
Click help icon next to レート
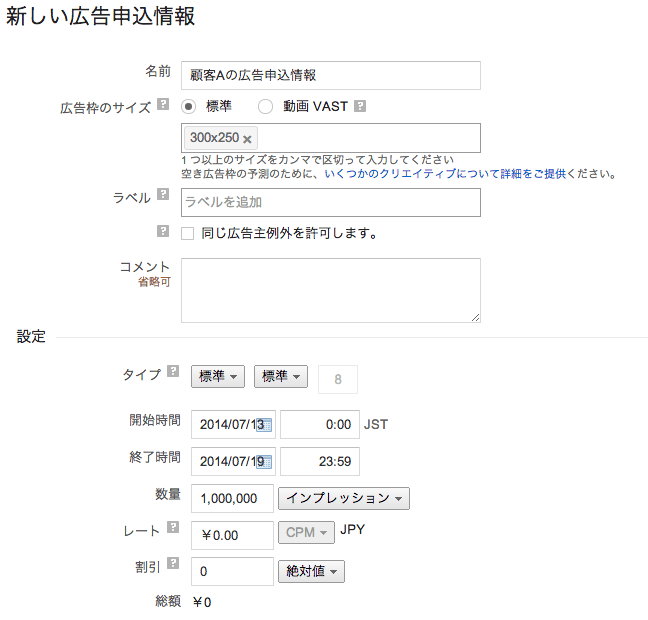tap(173, 526)
